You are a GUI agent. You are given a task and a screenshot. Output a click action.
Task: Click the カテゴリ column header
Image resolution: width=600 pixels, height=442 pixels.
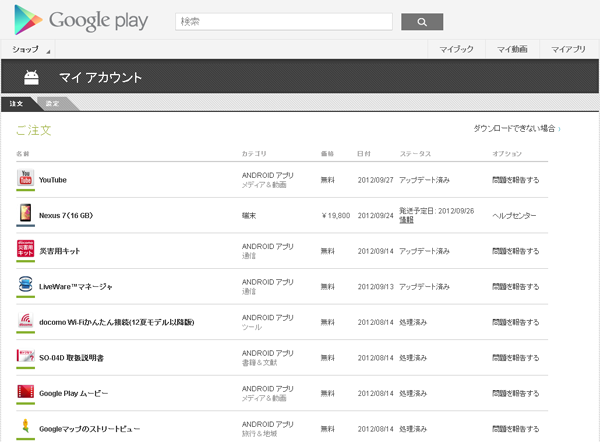pos(254,153)
